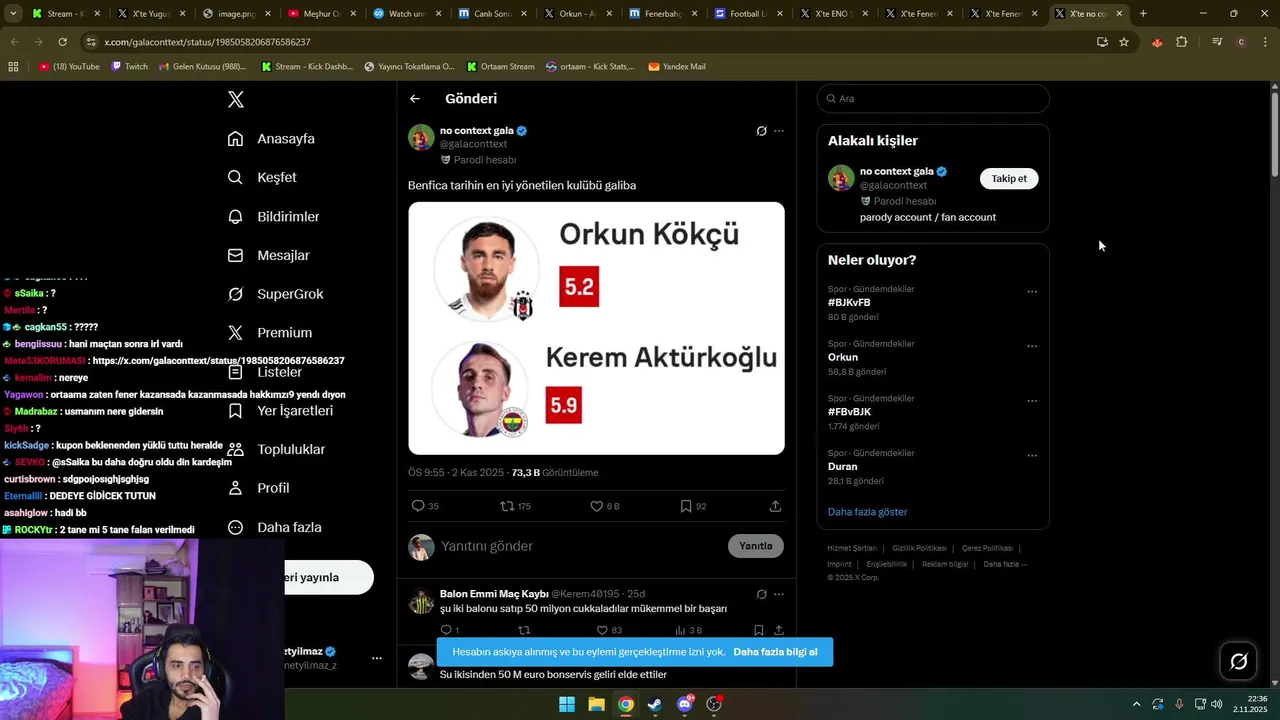Click the taskbar volume icon
This screenshot has height=720, width=1280.
(x=1217, y=704)
